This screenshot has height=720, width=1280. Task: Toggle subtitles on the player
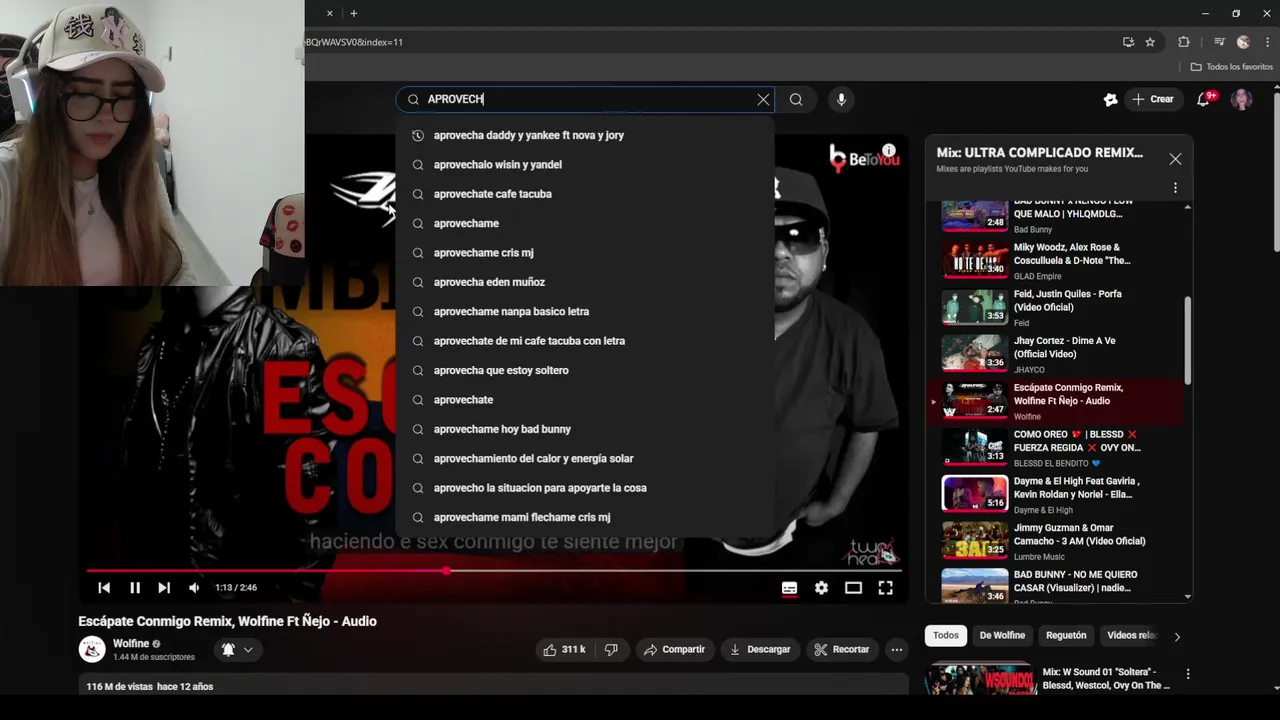point(789,588)
